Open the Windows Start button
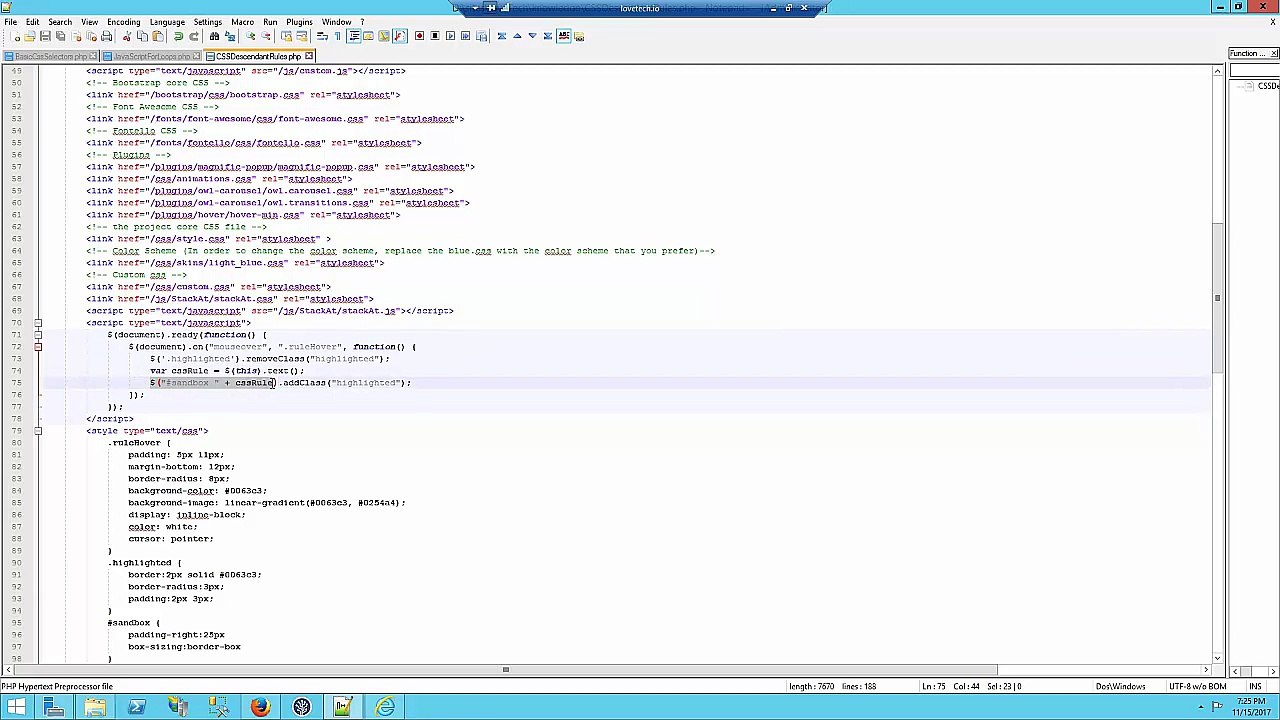Image resolution: width=1280 pixels, height=720 pixels. pyautogui.click(x=16, y=708)
